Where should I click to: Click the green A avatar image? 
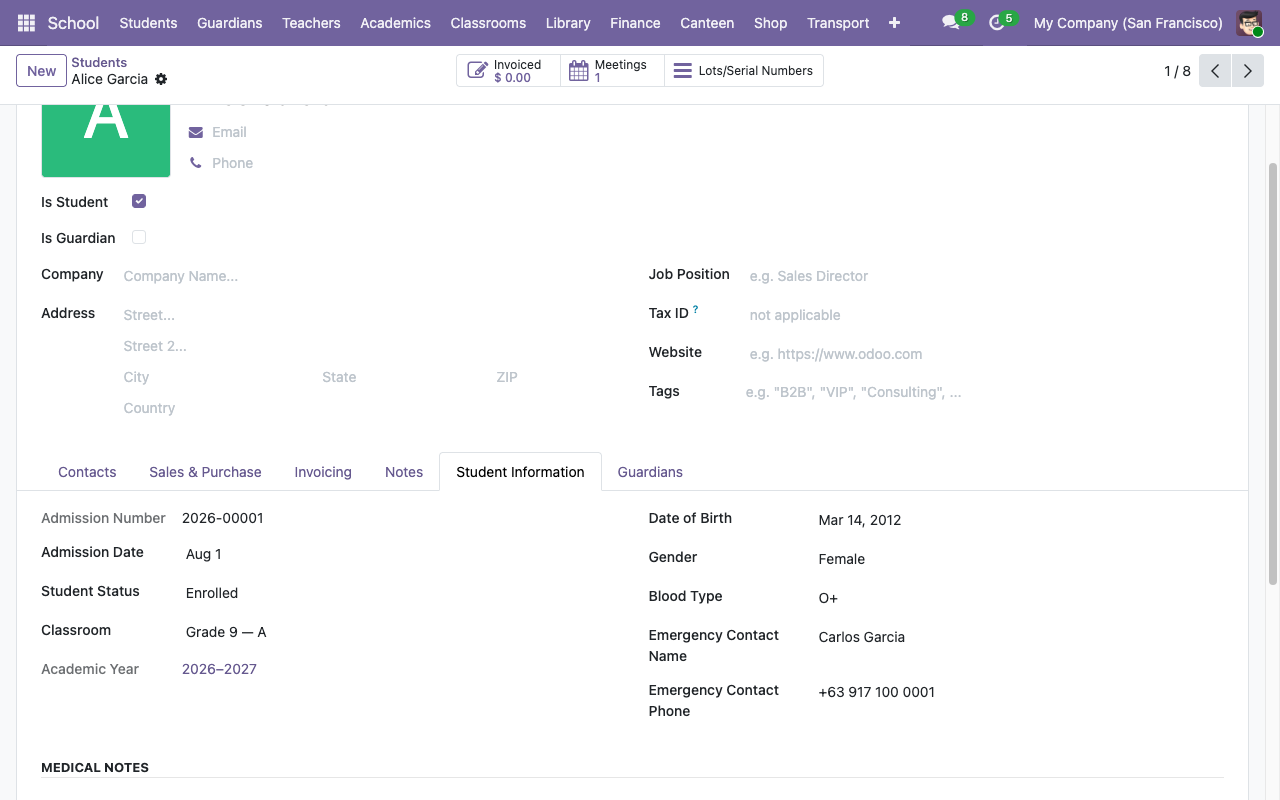click(106, 140)
